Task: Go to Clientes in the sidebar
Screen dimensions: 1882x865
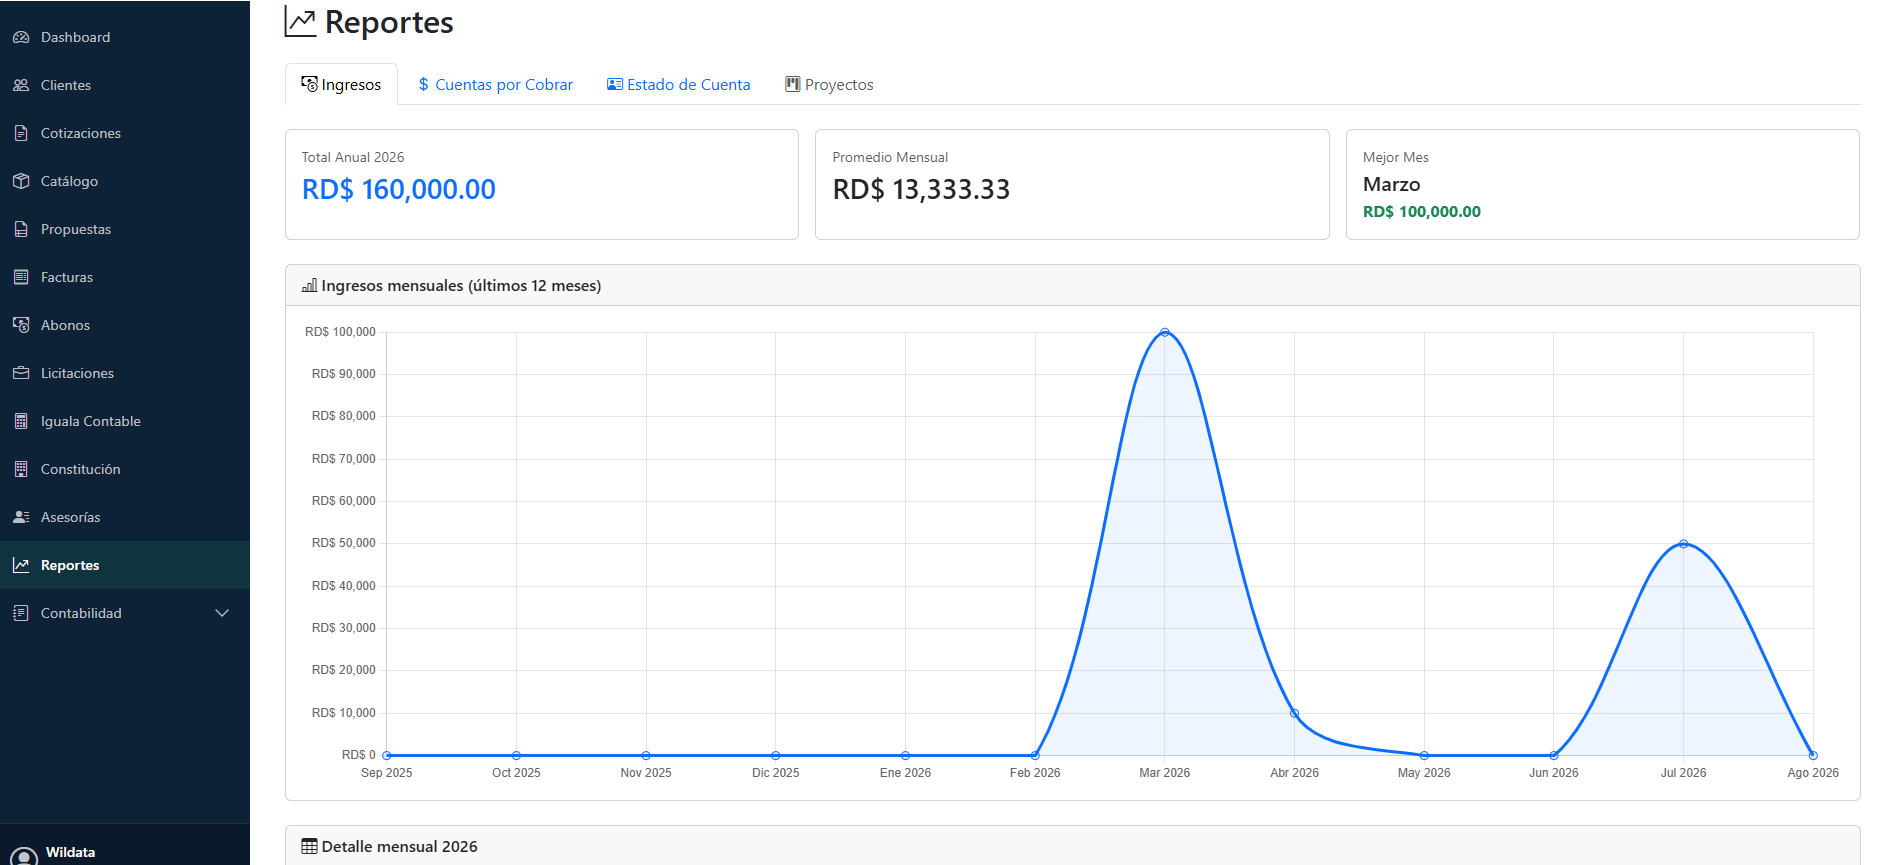Action: coord(125,85)
